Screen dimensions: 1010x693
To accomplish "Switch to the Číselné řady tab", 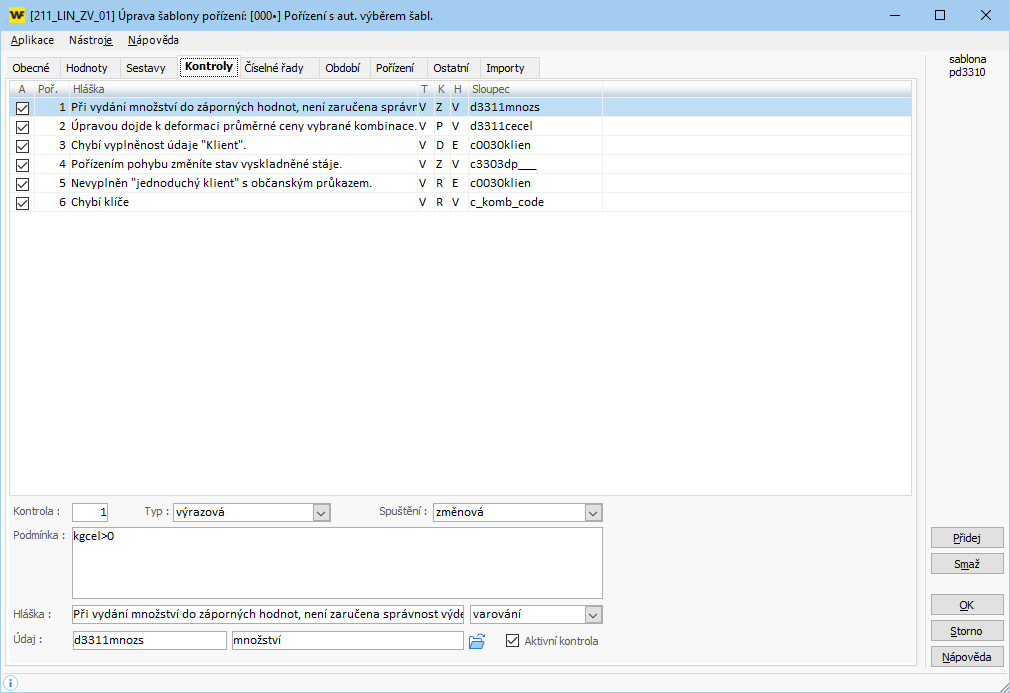I will [x=280, y=68].
